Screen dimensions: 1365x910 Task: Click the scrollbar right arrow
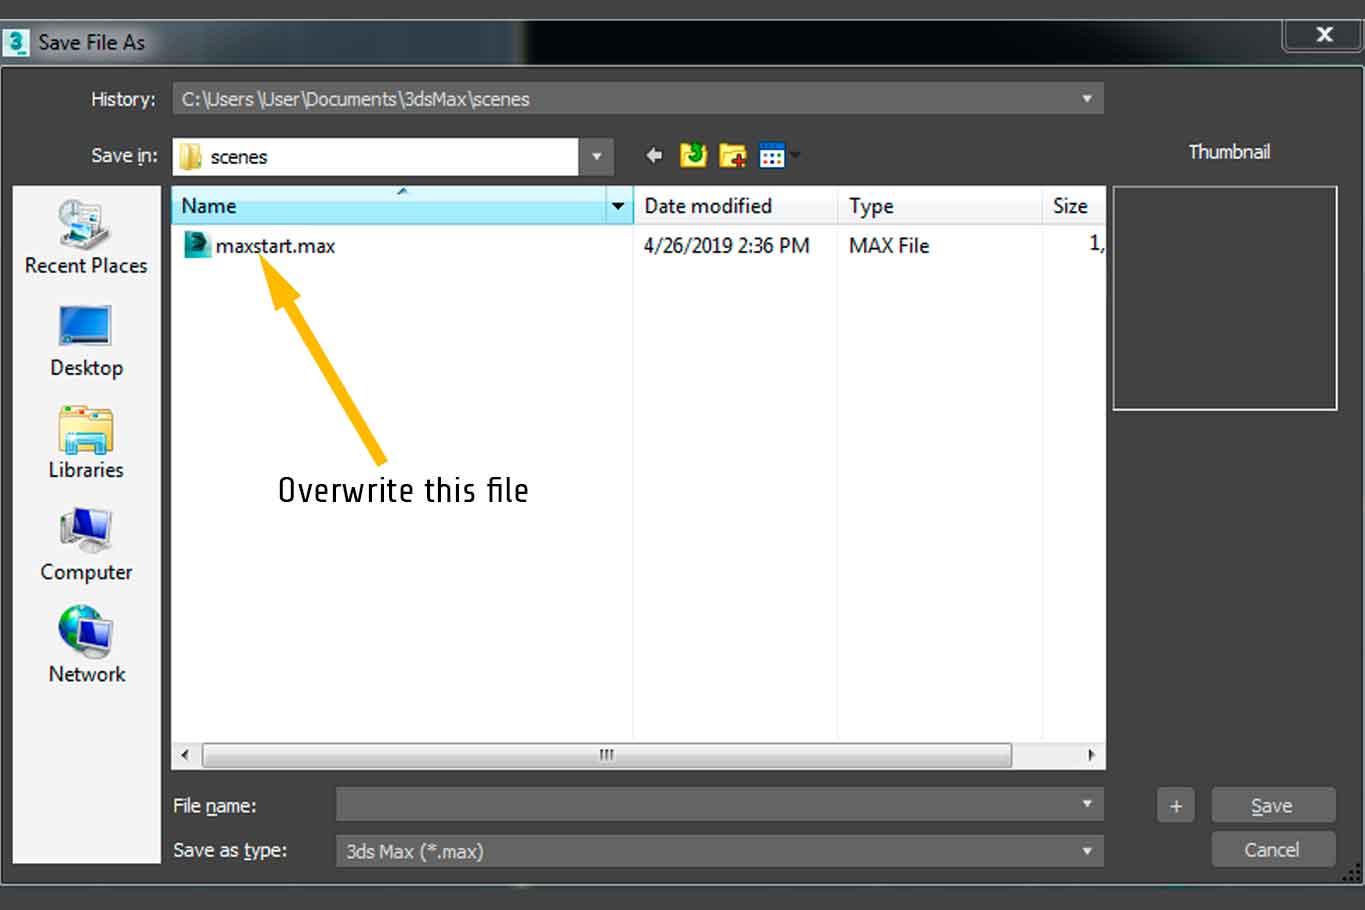(x=1090, y=755)
